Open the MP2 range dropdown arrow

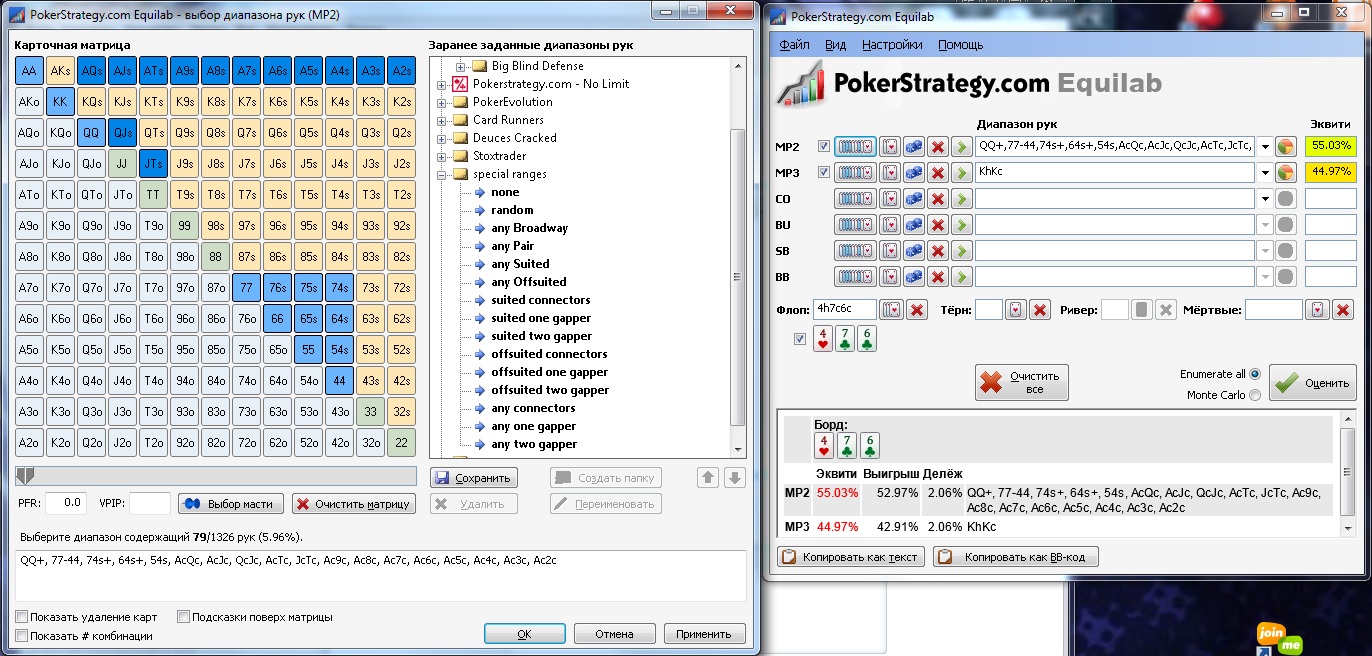(x=1265, y=146)
